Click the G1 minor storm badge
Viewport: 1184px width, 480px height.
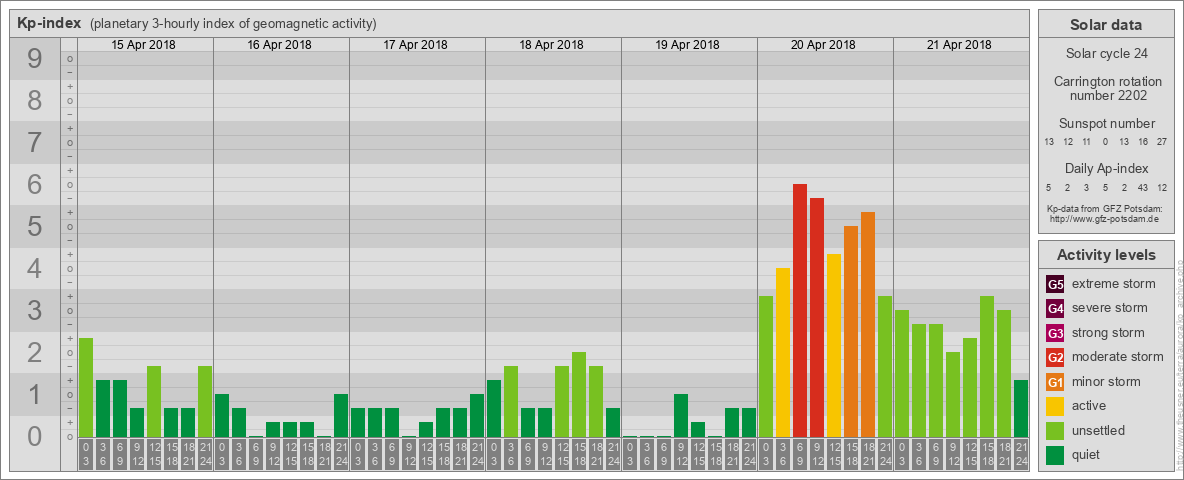[x=1055, y=382]
